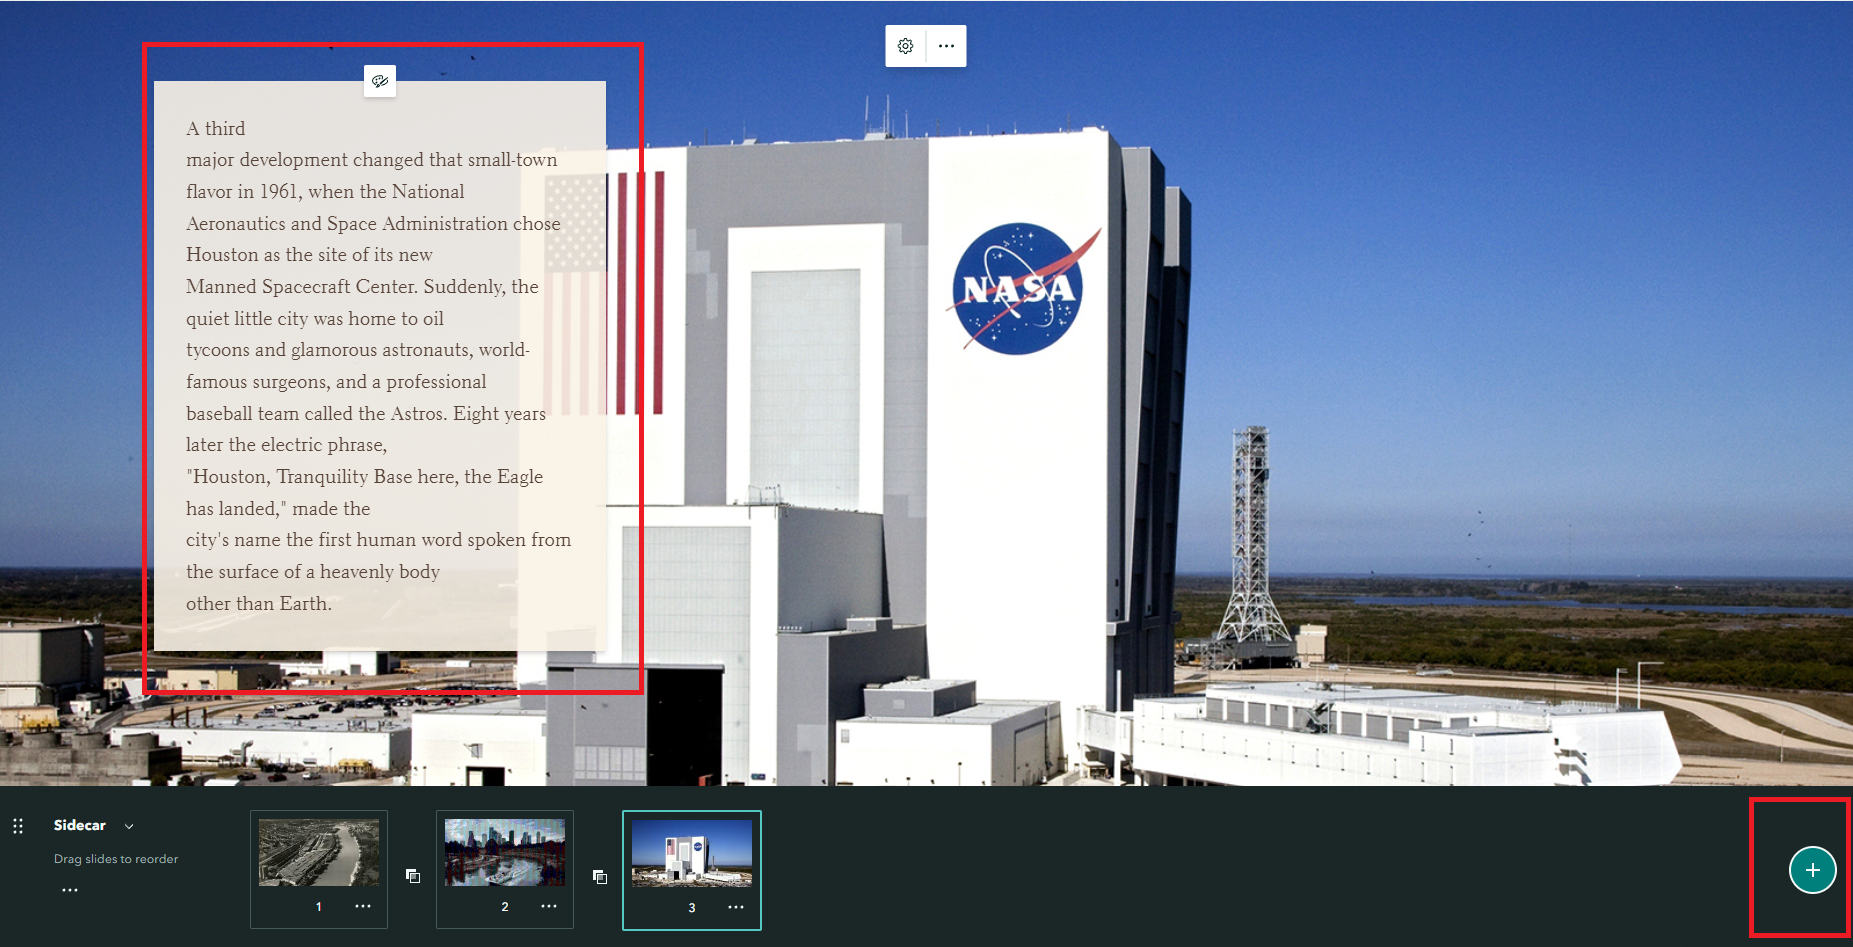Image resolution: width=1853 pixels, height=947 pixels.
Task: Click the 'A third' opening text line
Action: 216,129
